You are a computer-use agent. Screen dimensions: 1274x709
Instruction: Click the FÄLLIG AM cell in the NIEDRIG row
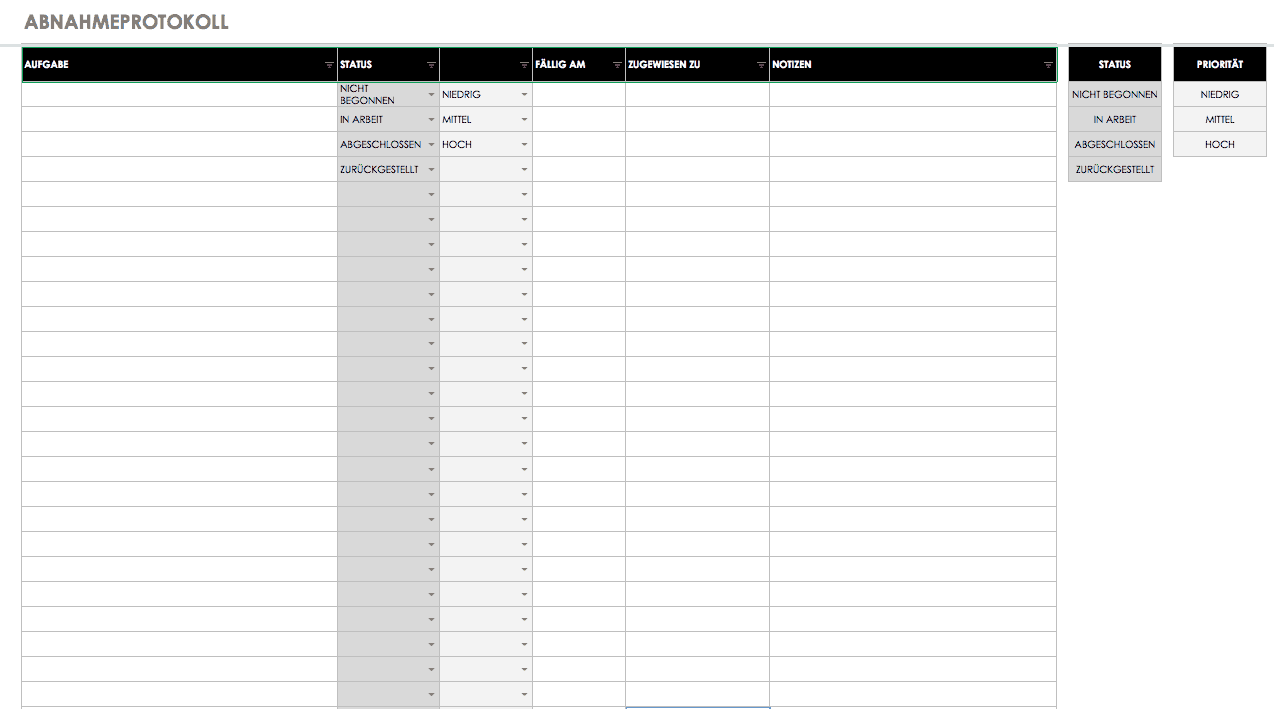point(579,95)
